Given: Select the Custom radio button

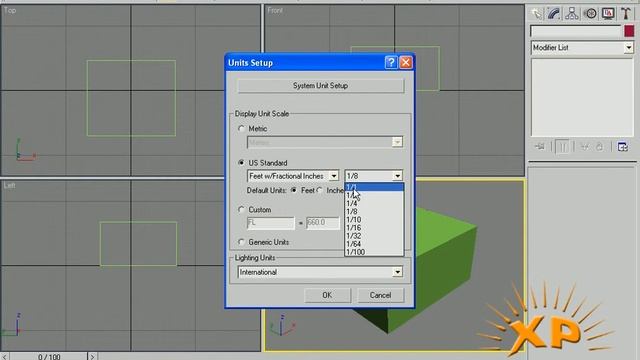Looking at the screenshot, I should [241, 210].
